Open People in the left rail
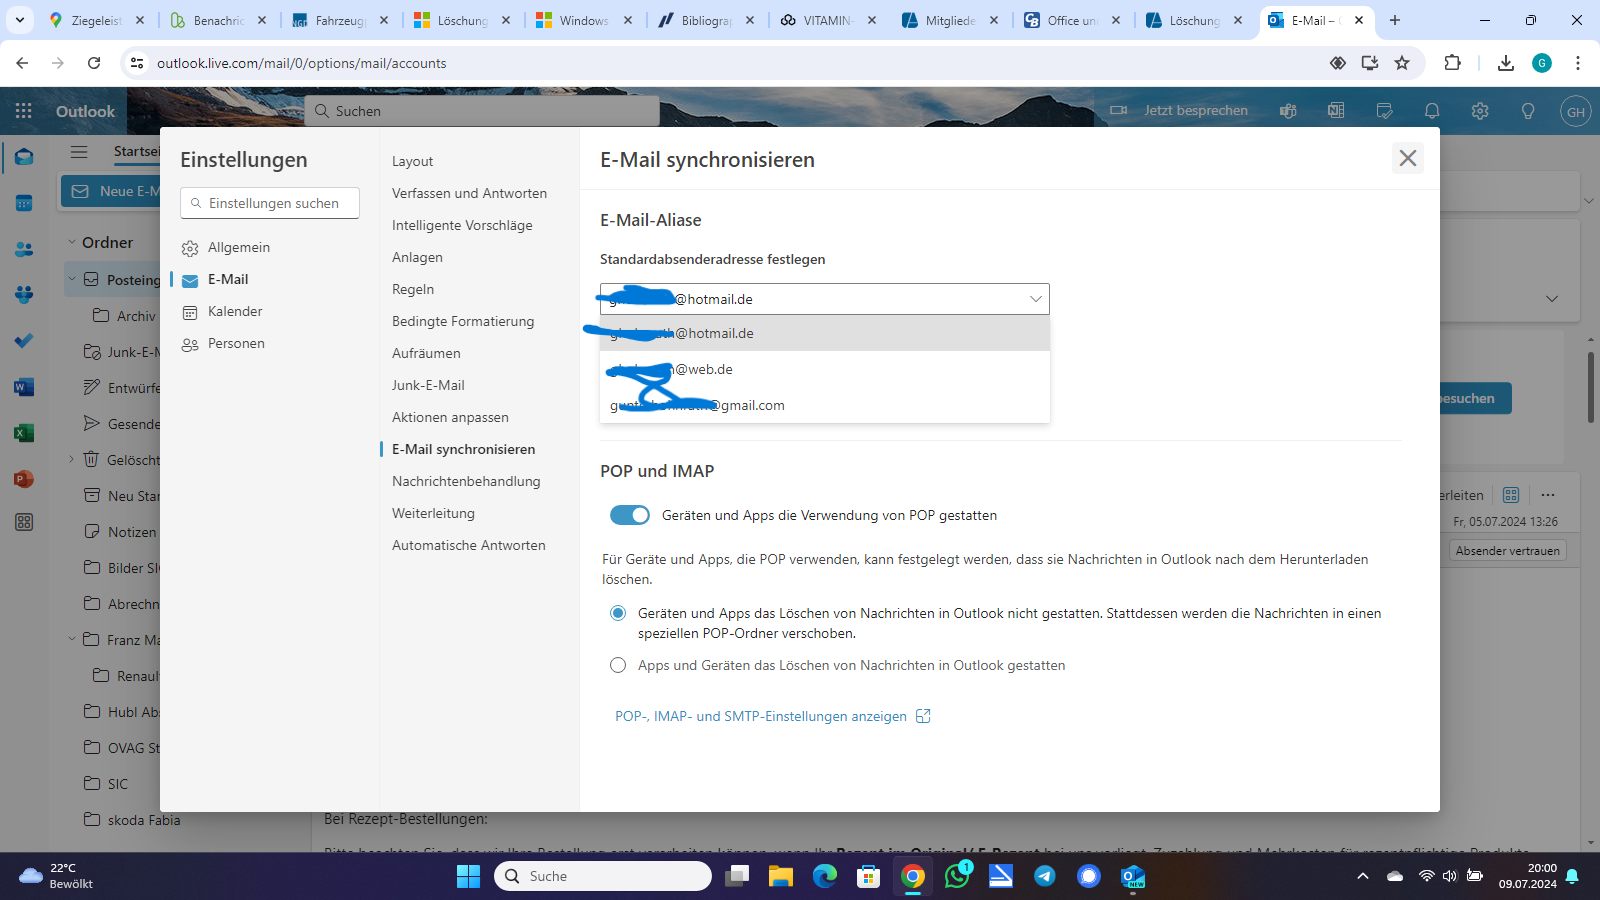Screen dimensions: 1600x900 point(24,249)
